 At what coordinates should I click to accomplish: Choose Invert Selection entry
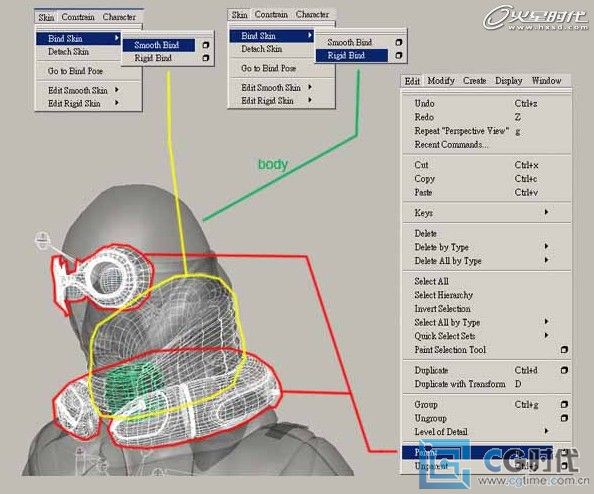point(442,308)
